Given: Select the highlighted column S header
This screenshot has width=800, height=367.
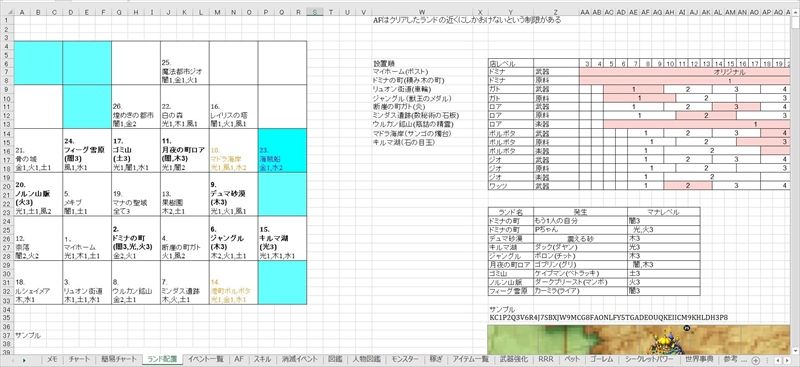Looking at the screenshot, I should 315,12.
